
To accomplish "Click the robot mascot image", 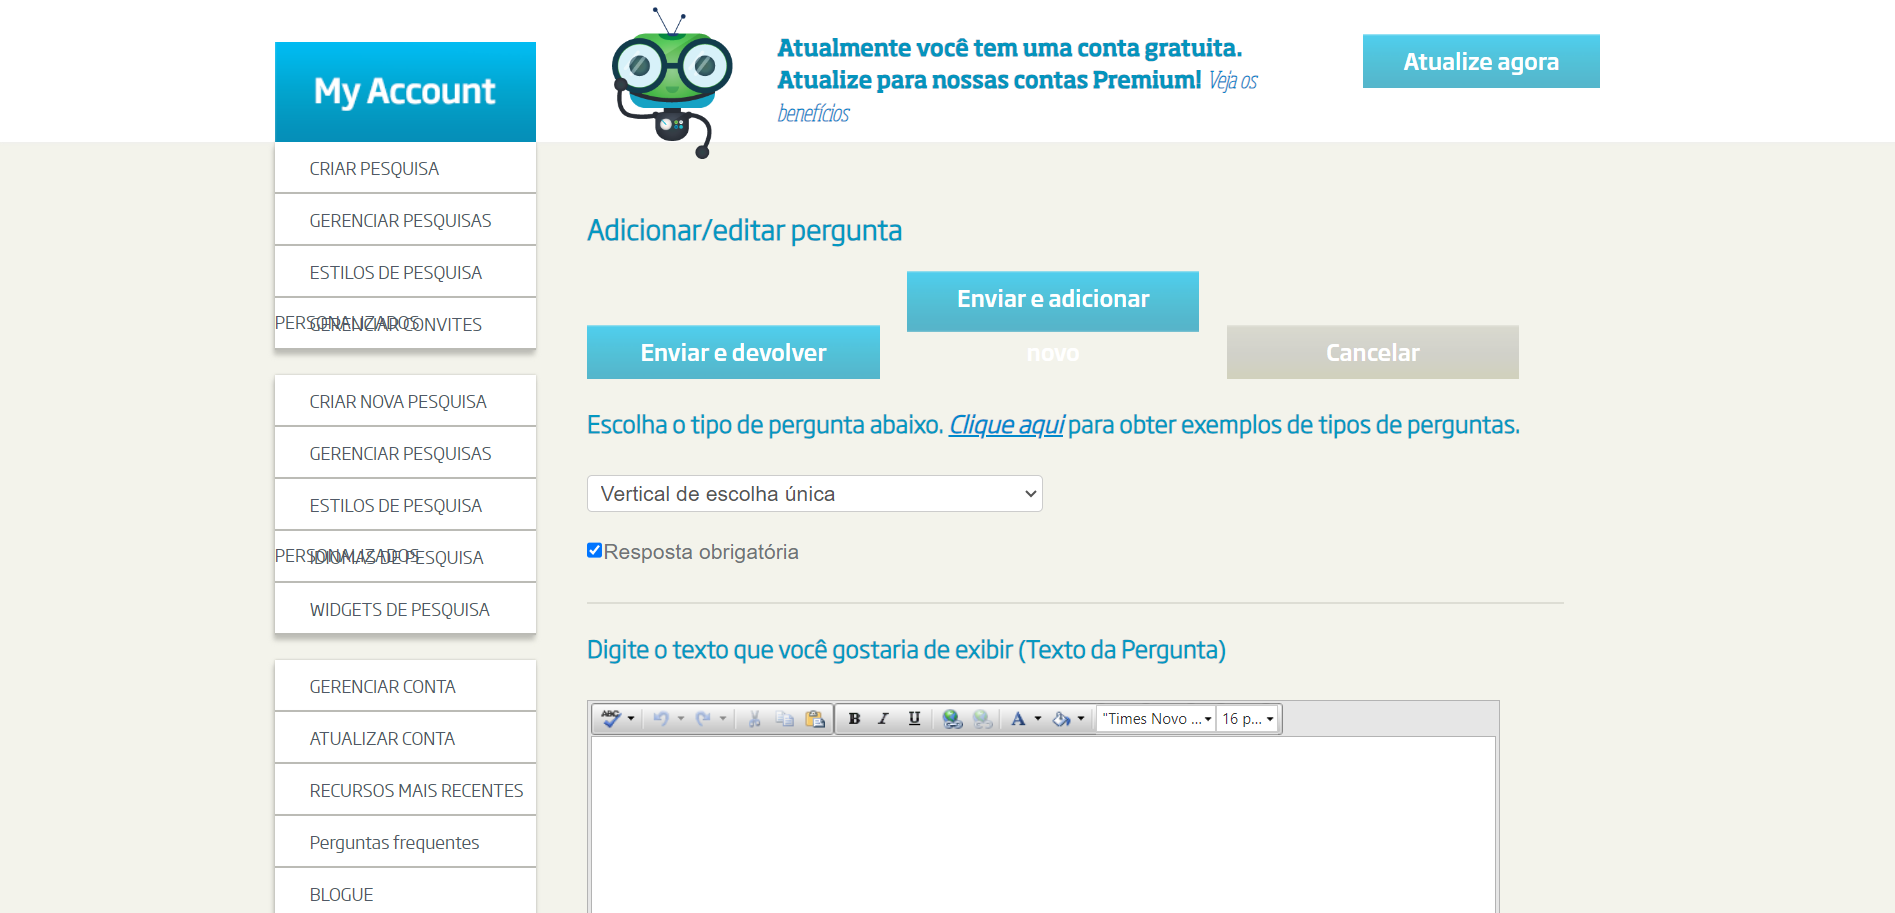I will 672,83.
